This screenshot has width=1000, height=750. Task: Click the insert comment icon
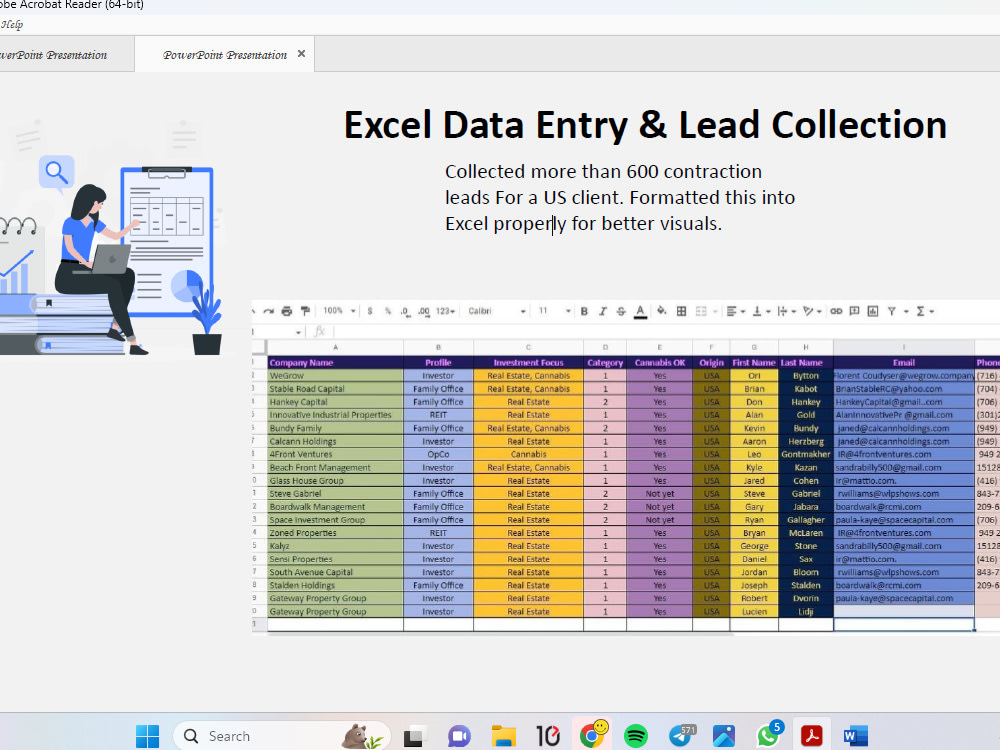854,311
